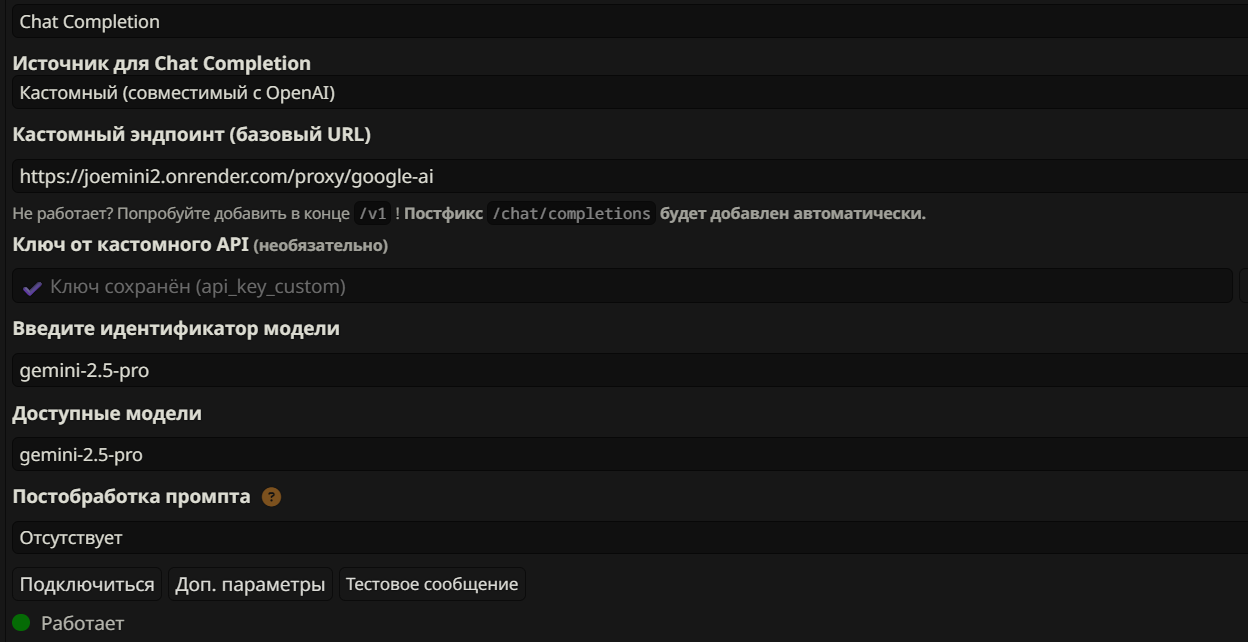Click the prompt post-processing help question mark
Image resolution: width=1256 pixels, height=644 pixels.
click(271, 497)
